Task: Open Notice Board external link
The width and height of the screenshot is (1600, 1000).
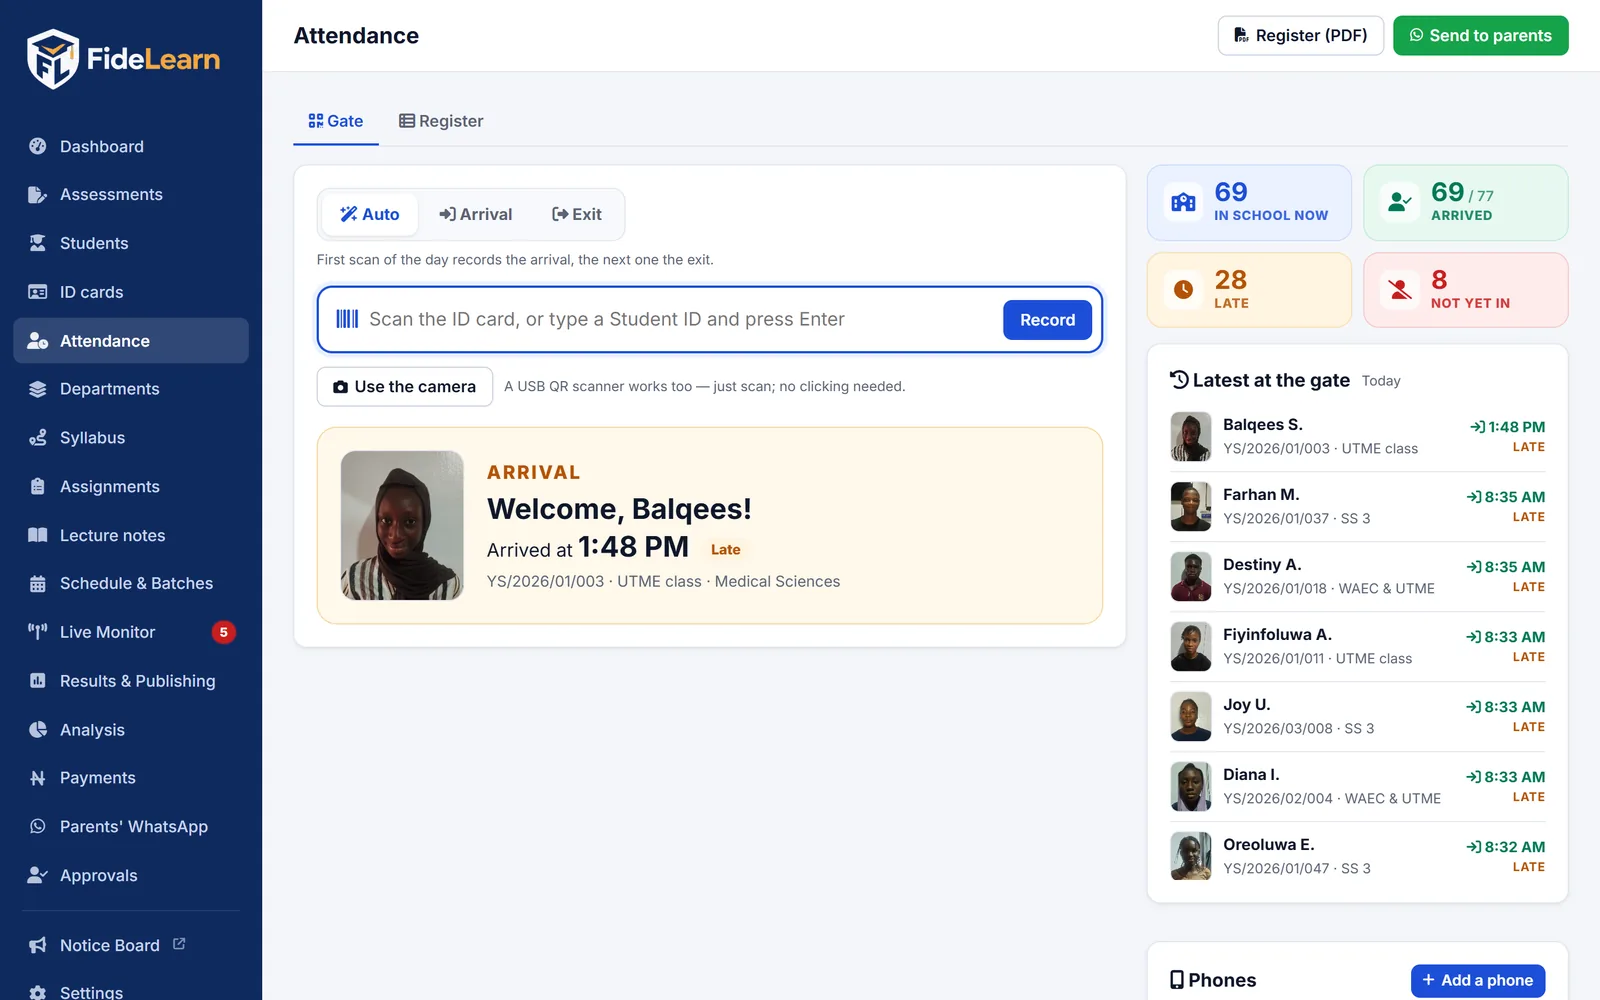Action: 131,945
